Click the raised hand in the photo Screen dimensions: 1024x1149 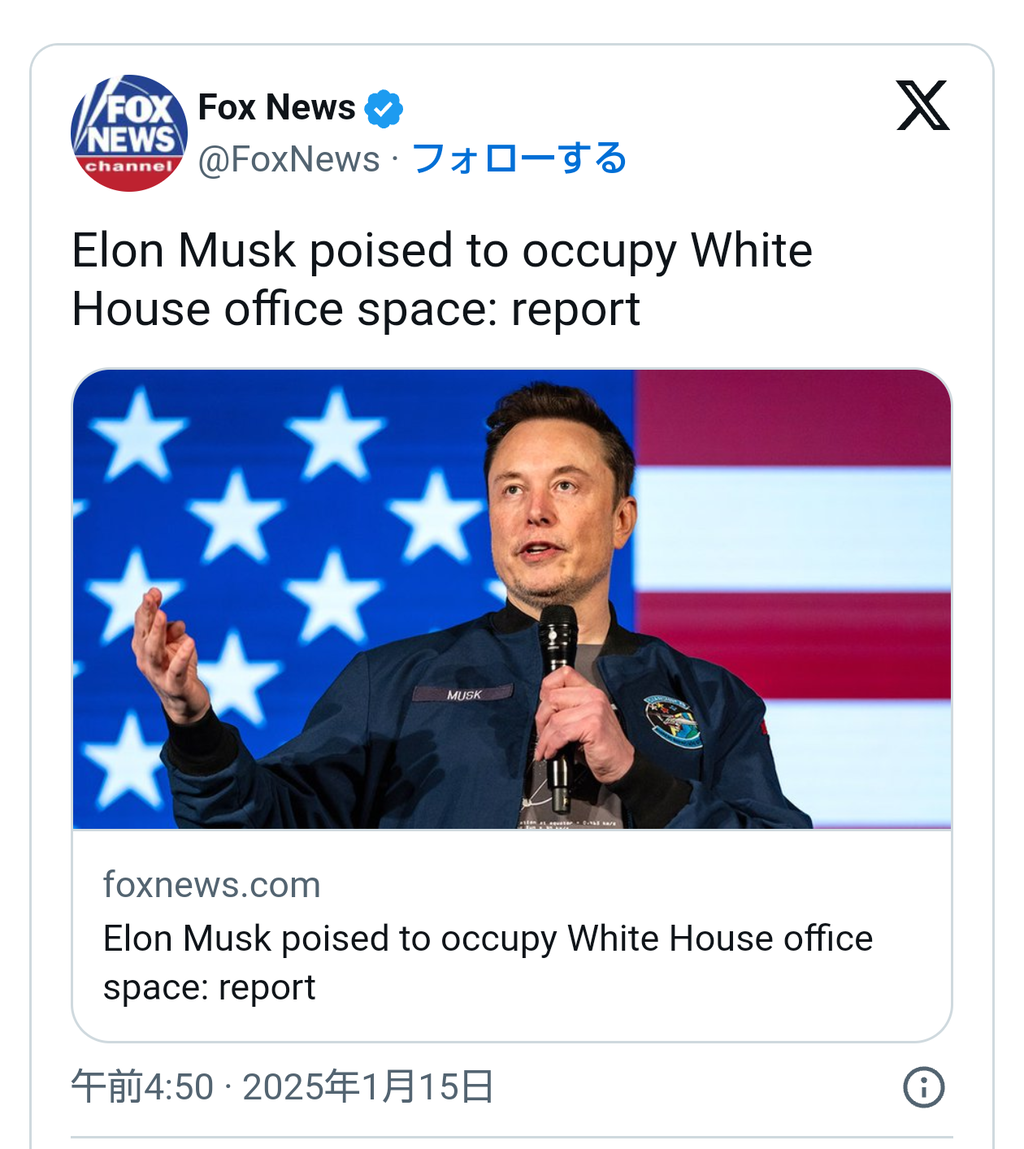pyautogui.click(x=168, y=650)
